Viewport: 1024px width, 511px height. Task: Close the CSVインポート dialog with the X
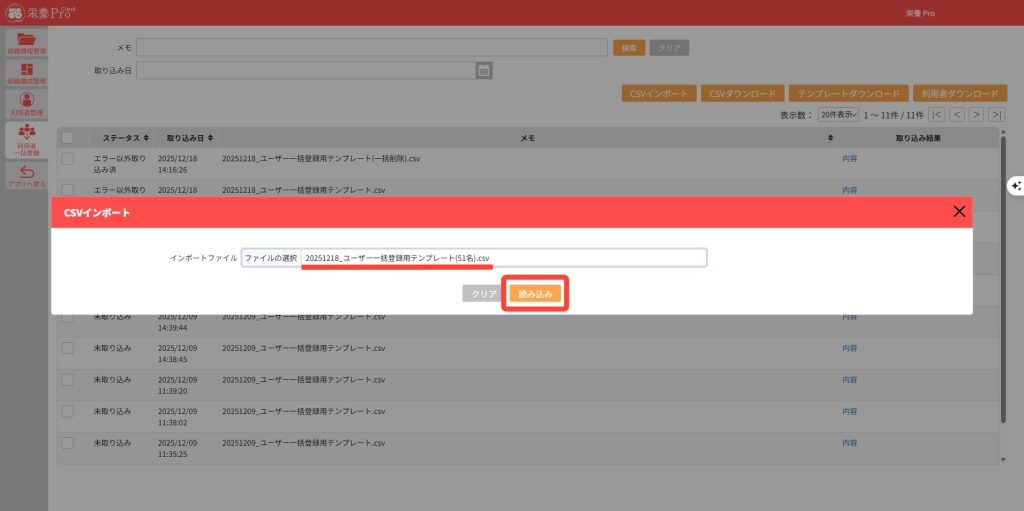[959, 211]
